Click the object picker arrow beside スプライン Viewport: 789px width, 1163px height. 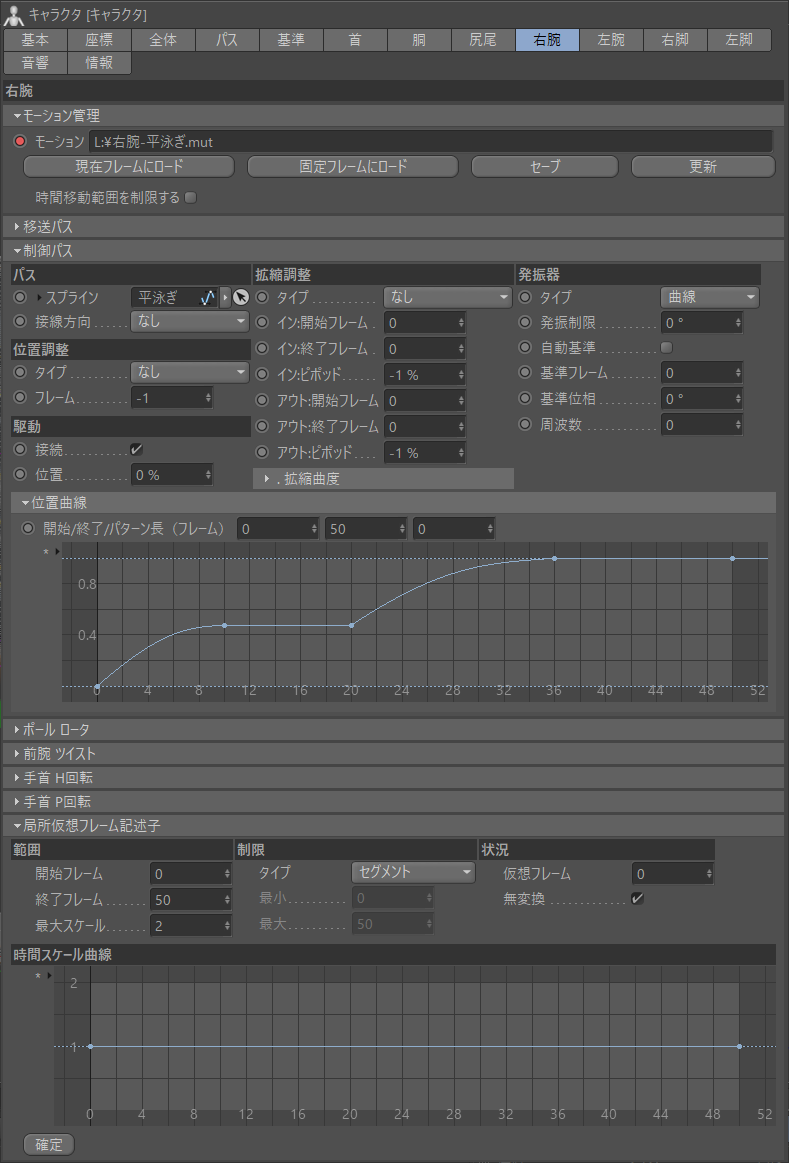pos(240,297)
